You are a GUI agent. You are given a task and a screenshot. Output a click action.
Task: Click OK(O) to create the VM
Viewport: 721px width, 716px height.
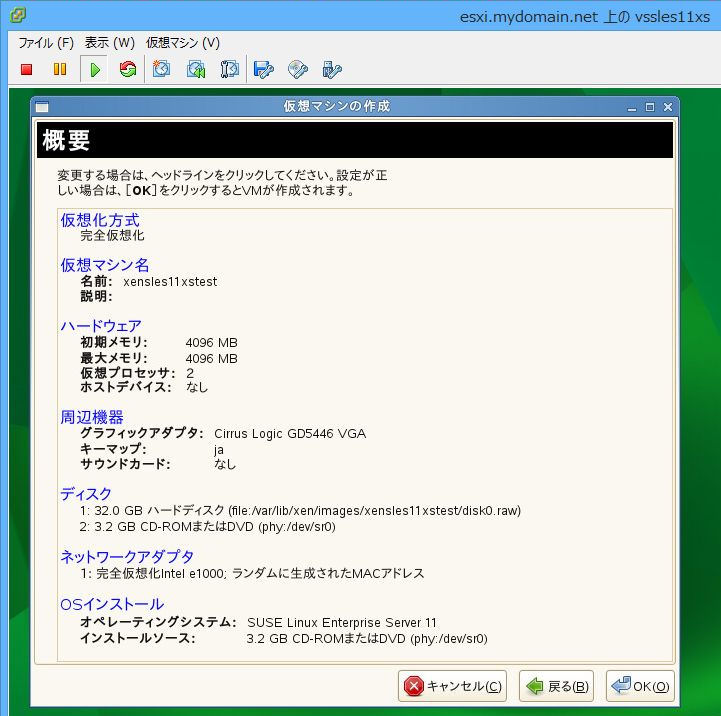[x=640, y=686]
